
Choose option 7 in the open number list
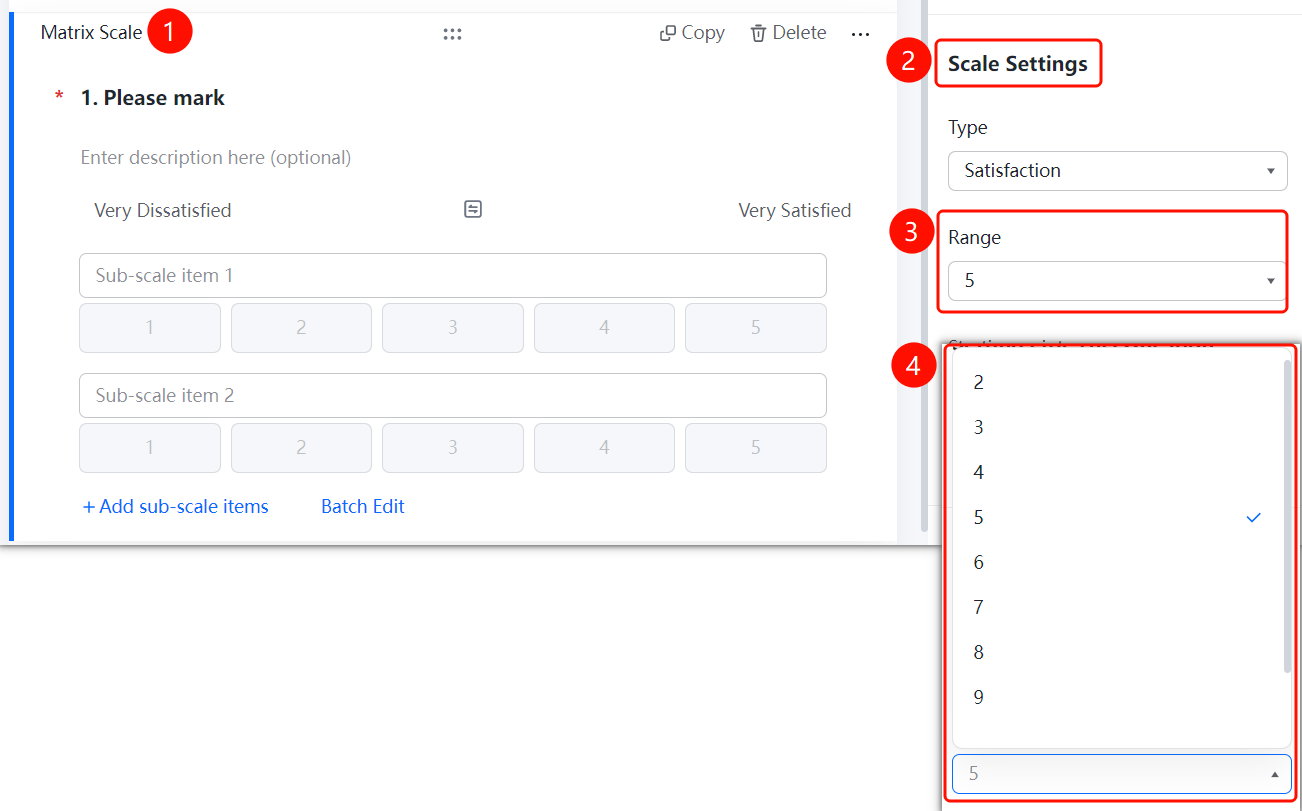1116,607
